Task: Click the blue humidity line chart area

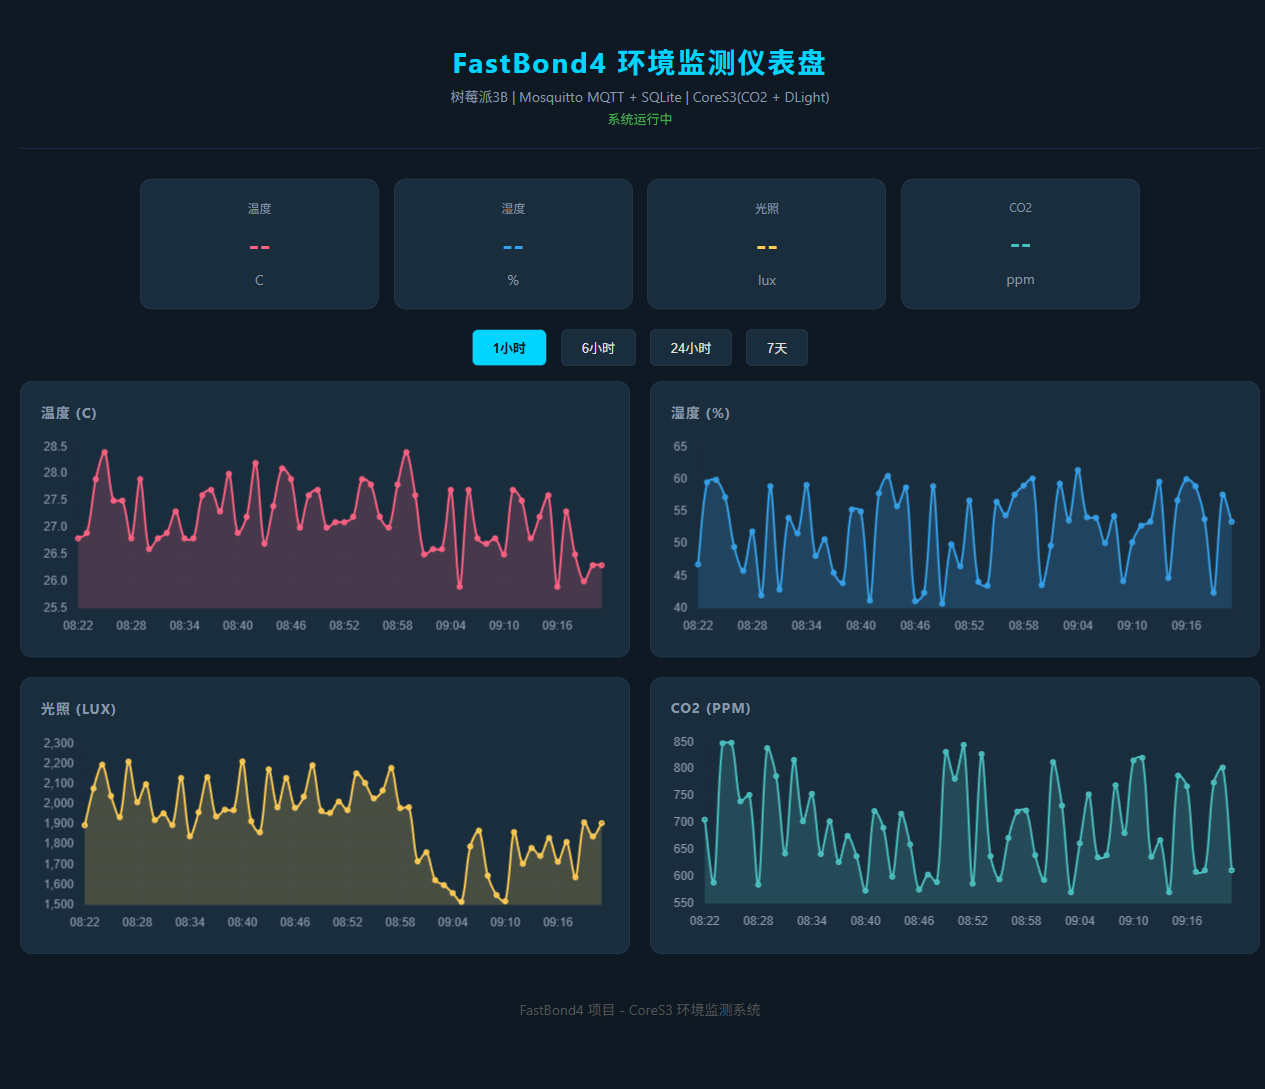Action: pos(965,527)
